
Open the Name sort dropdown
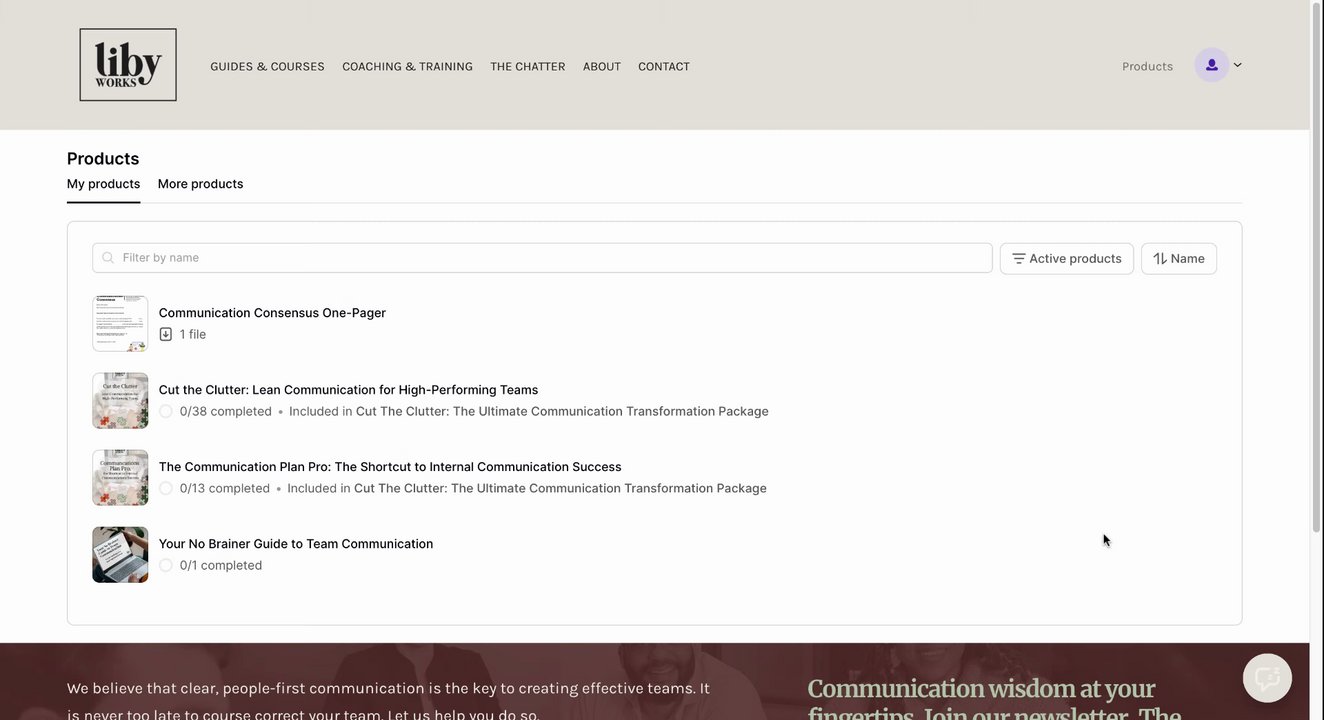tap(1178, 258)
